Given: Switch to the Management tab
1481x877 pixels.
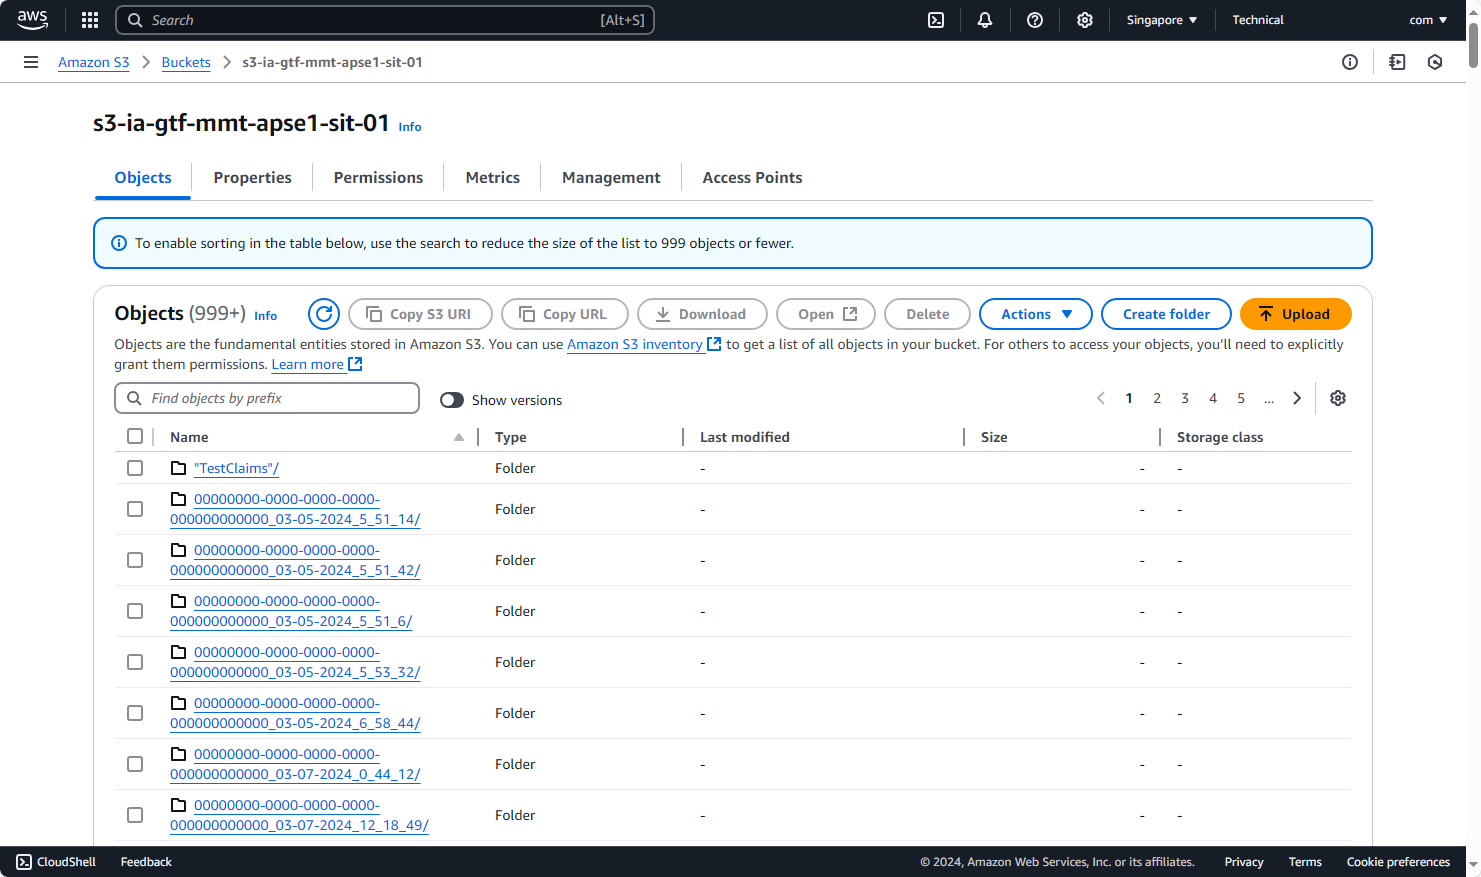Looking at the screenshot, I should [x=611, y=177].
